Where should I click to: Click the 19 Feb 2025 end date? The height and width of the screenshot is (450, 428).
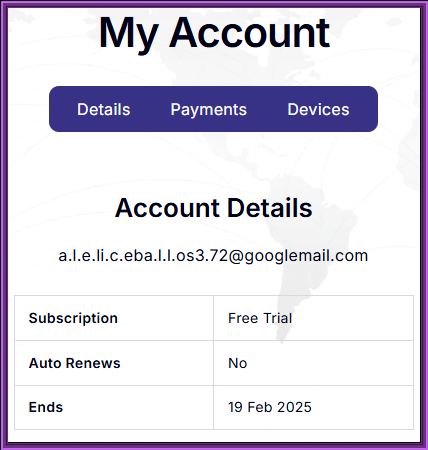coord(270,407)
